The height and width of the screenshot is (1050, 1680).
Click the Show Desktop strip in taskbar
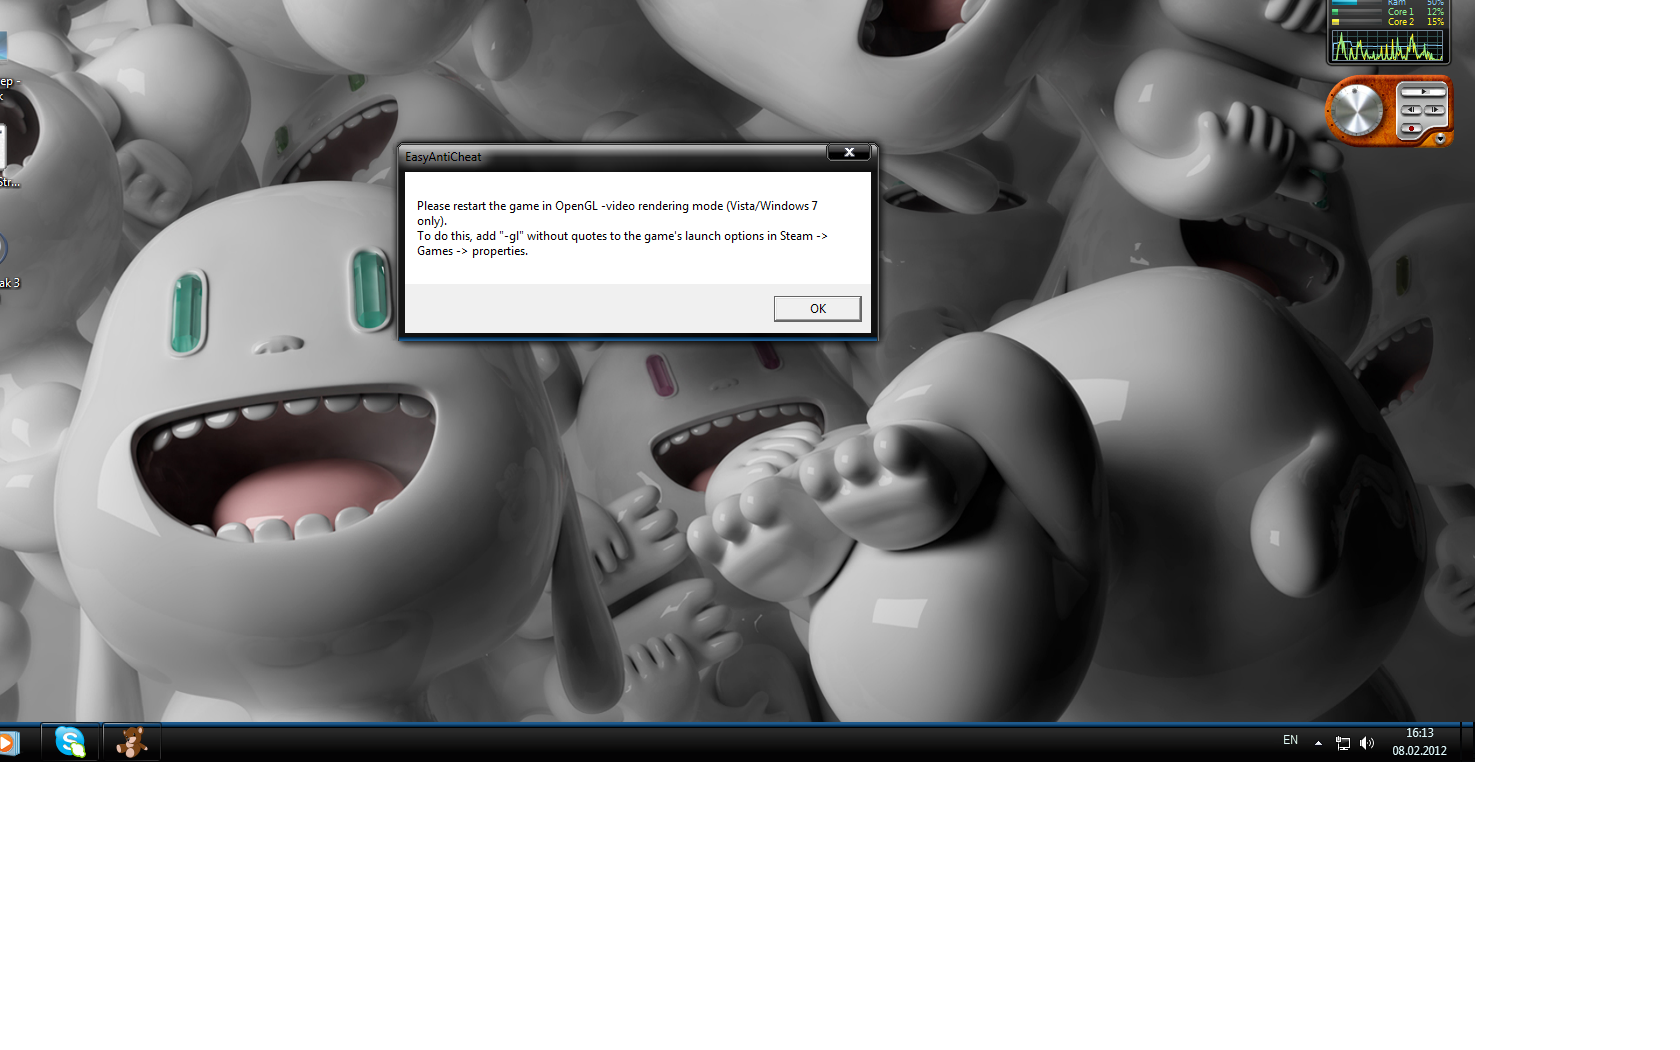click(1467, 742)
